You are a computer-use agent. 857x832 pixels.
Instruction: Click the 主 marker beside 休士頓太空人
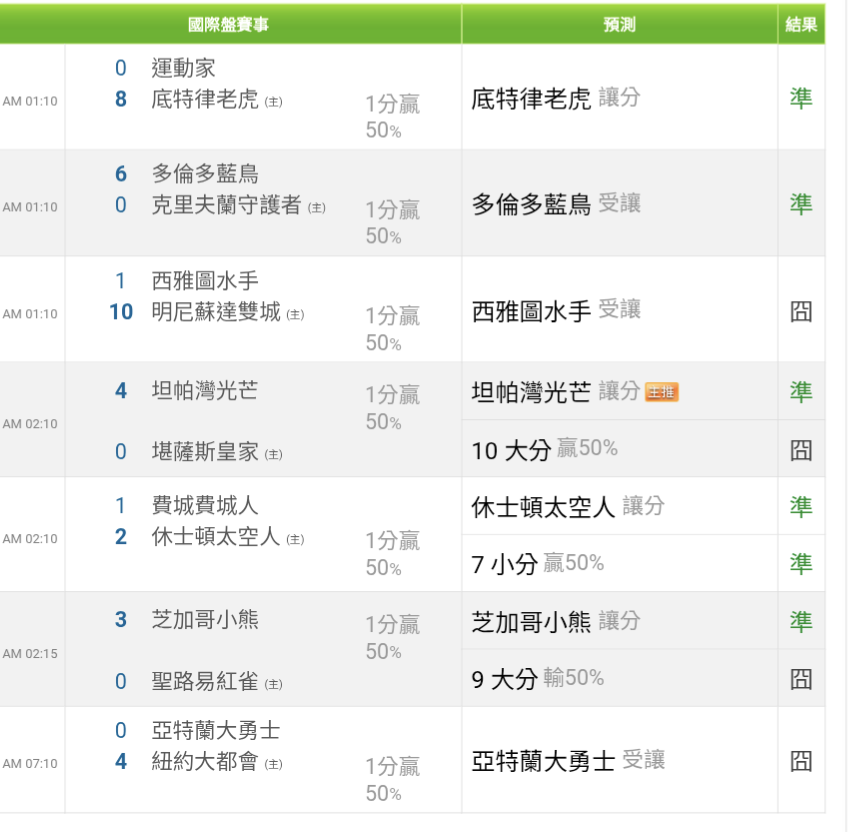295,539
